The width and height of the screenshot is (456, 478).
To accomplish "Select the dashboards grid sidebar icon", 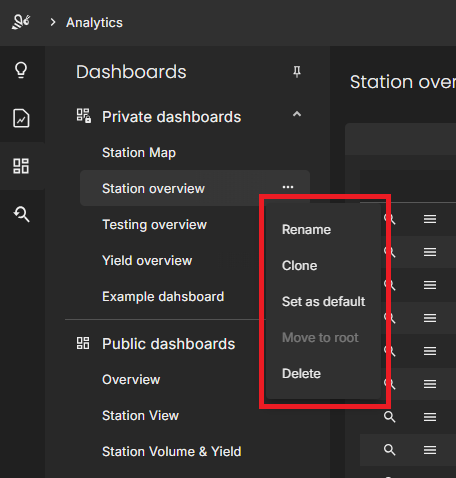I will pos(21,166).
